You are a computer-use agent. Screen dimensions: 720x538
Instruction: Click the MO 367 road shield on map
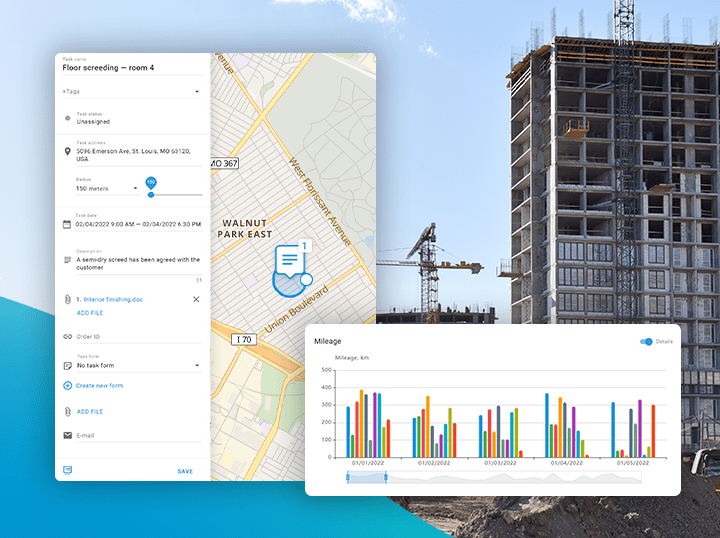pyautogui.click(x=225, y=163)
